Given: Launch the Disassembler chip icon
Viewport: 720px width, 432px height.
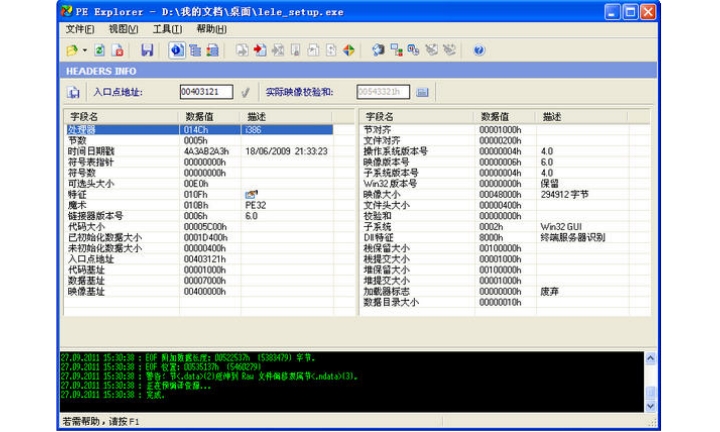Looking at the screenshot, I should 378,50.
